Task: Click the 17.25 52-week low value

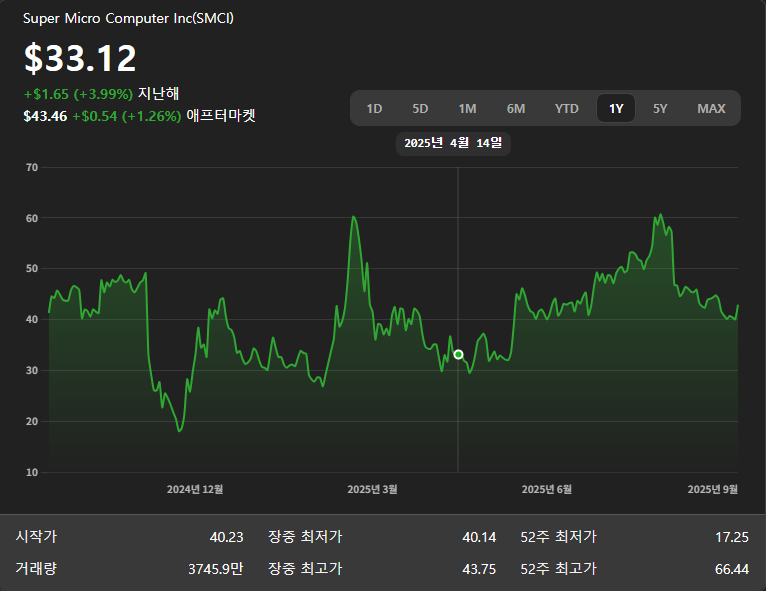Action: (732, 537)
